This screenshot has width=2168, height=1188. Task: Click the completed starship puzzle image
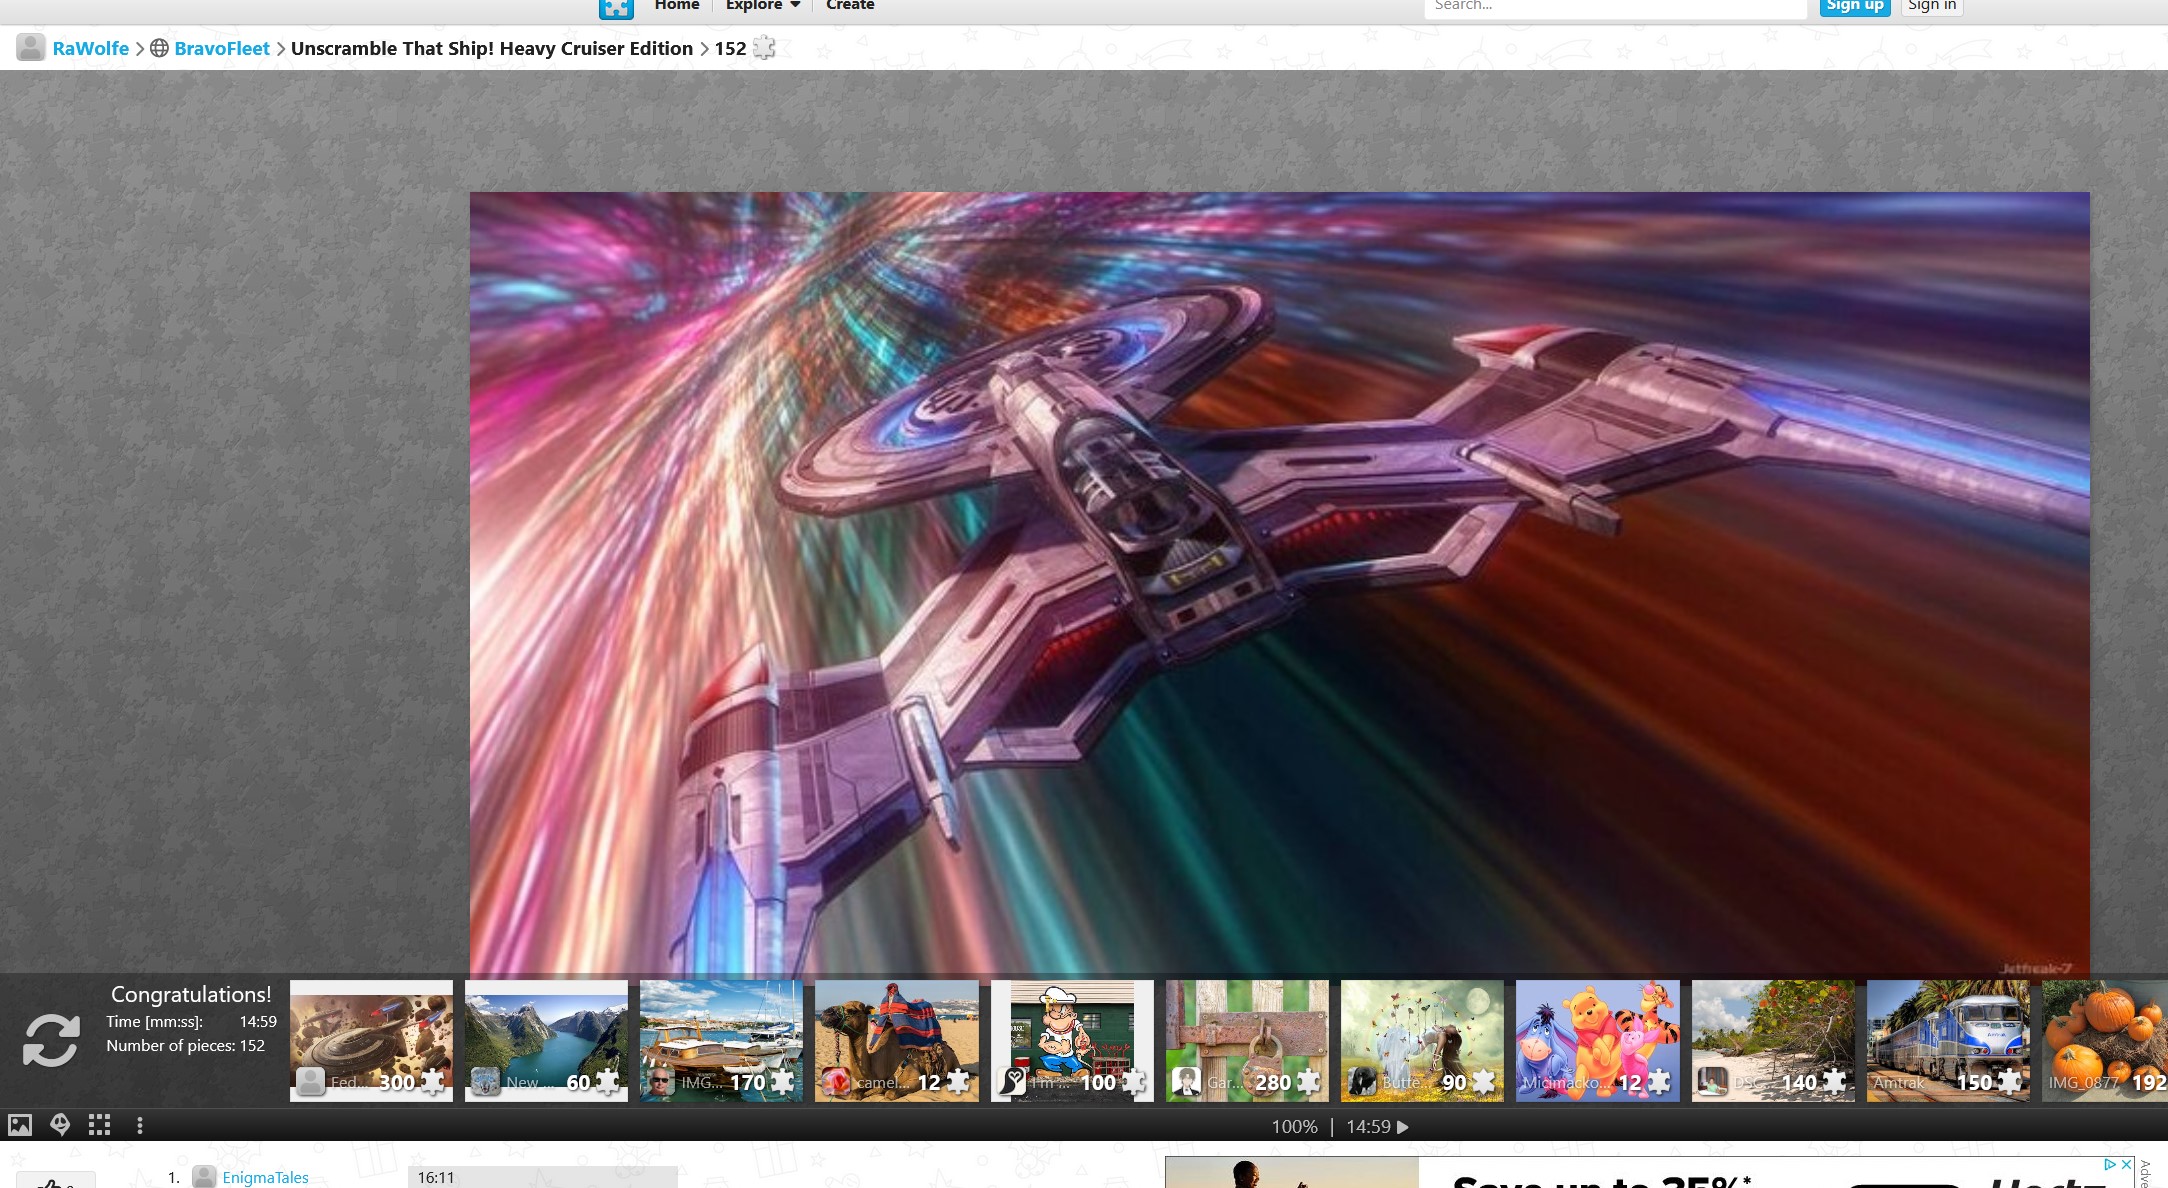point(1280,584)
